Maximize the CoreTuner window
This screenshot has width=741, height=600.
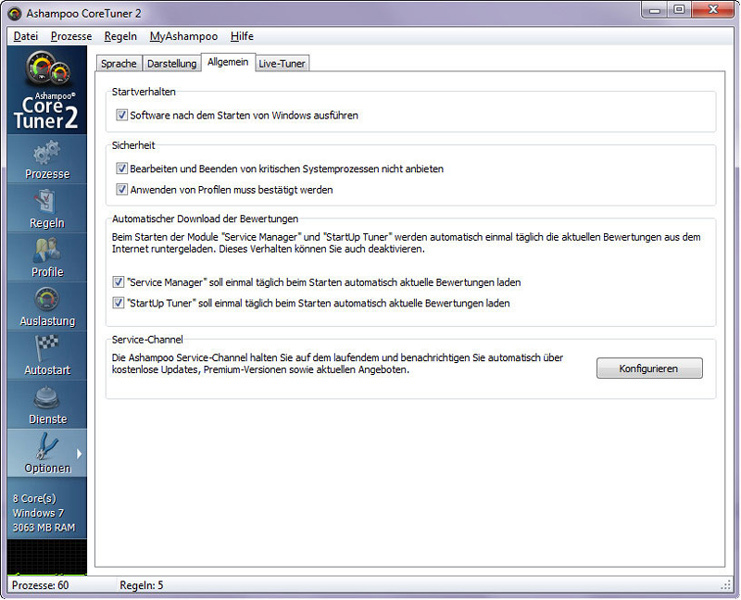tap(679, 9)
